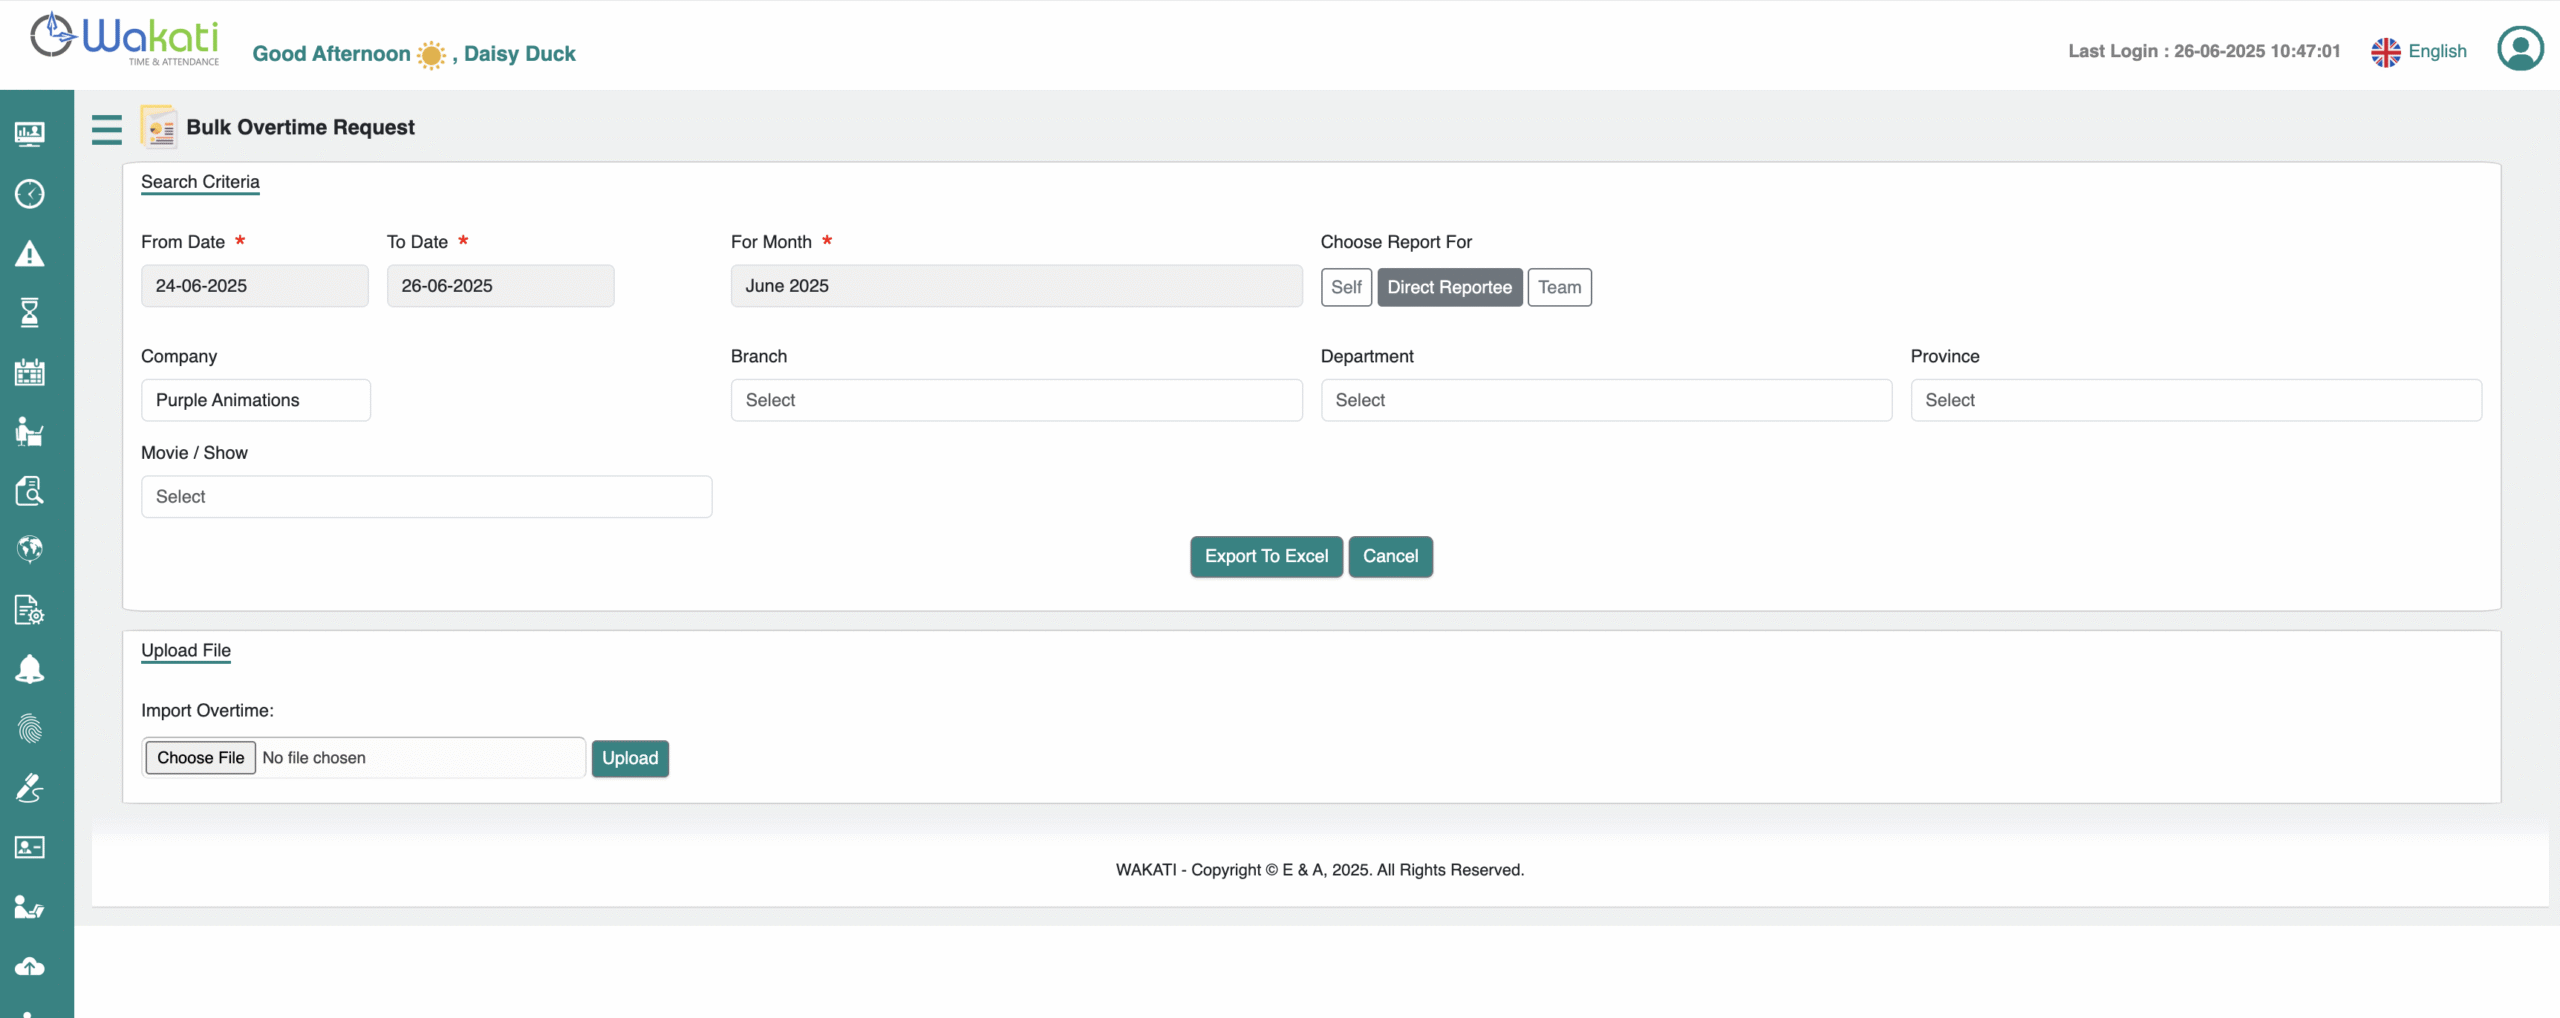The image size is (2560, 1018).
Task: Click the clock icon in sidebar
Action: coord(30,193)
